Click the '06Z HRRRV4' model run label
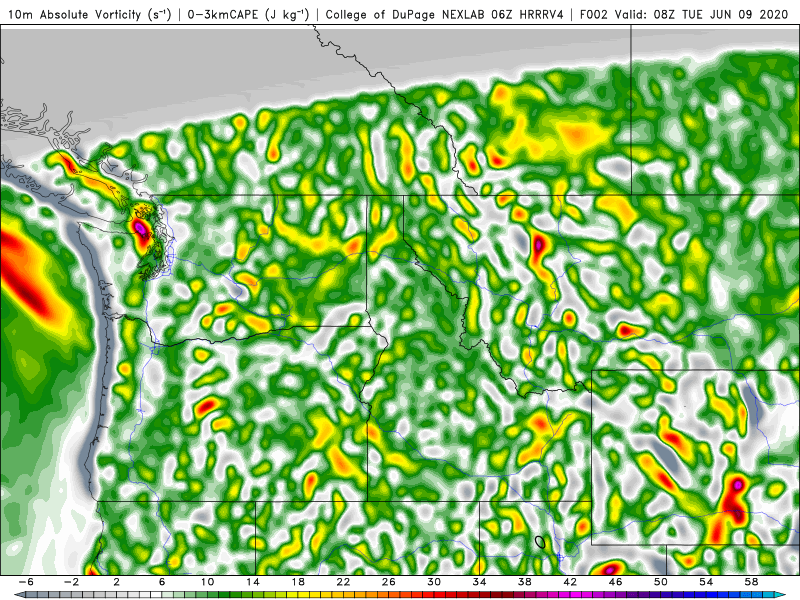The image size is (800, 600). (x=527, y=14)
